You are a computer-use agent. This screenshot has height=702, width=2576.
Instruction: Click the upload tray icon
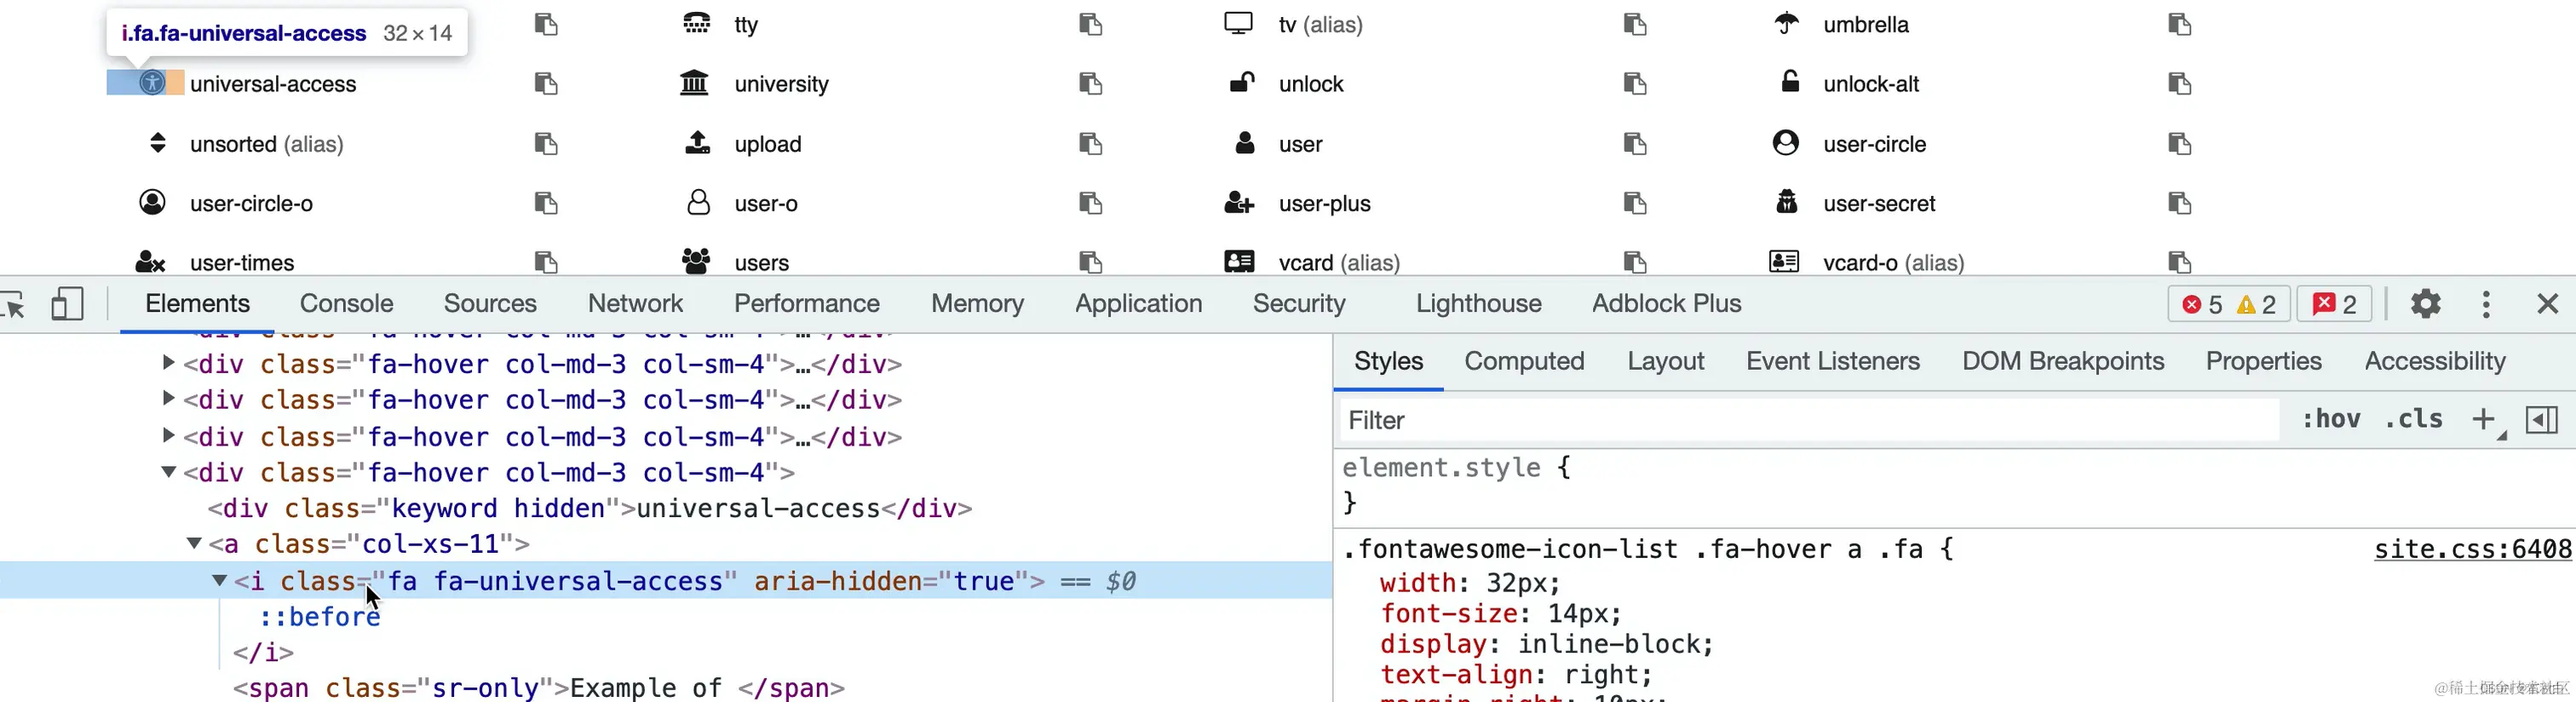point(697,143)
